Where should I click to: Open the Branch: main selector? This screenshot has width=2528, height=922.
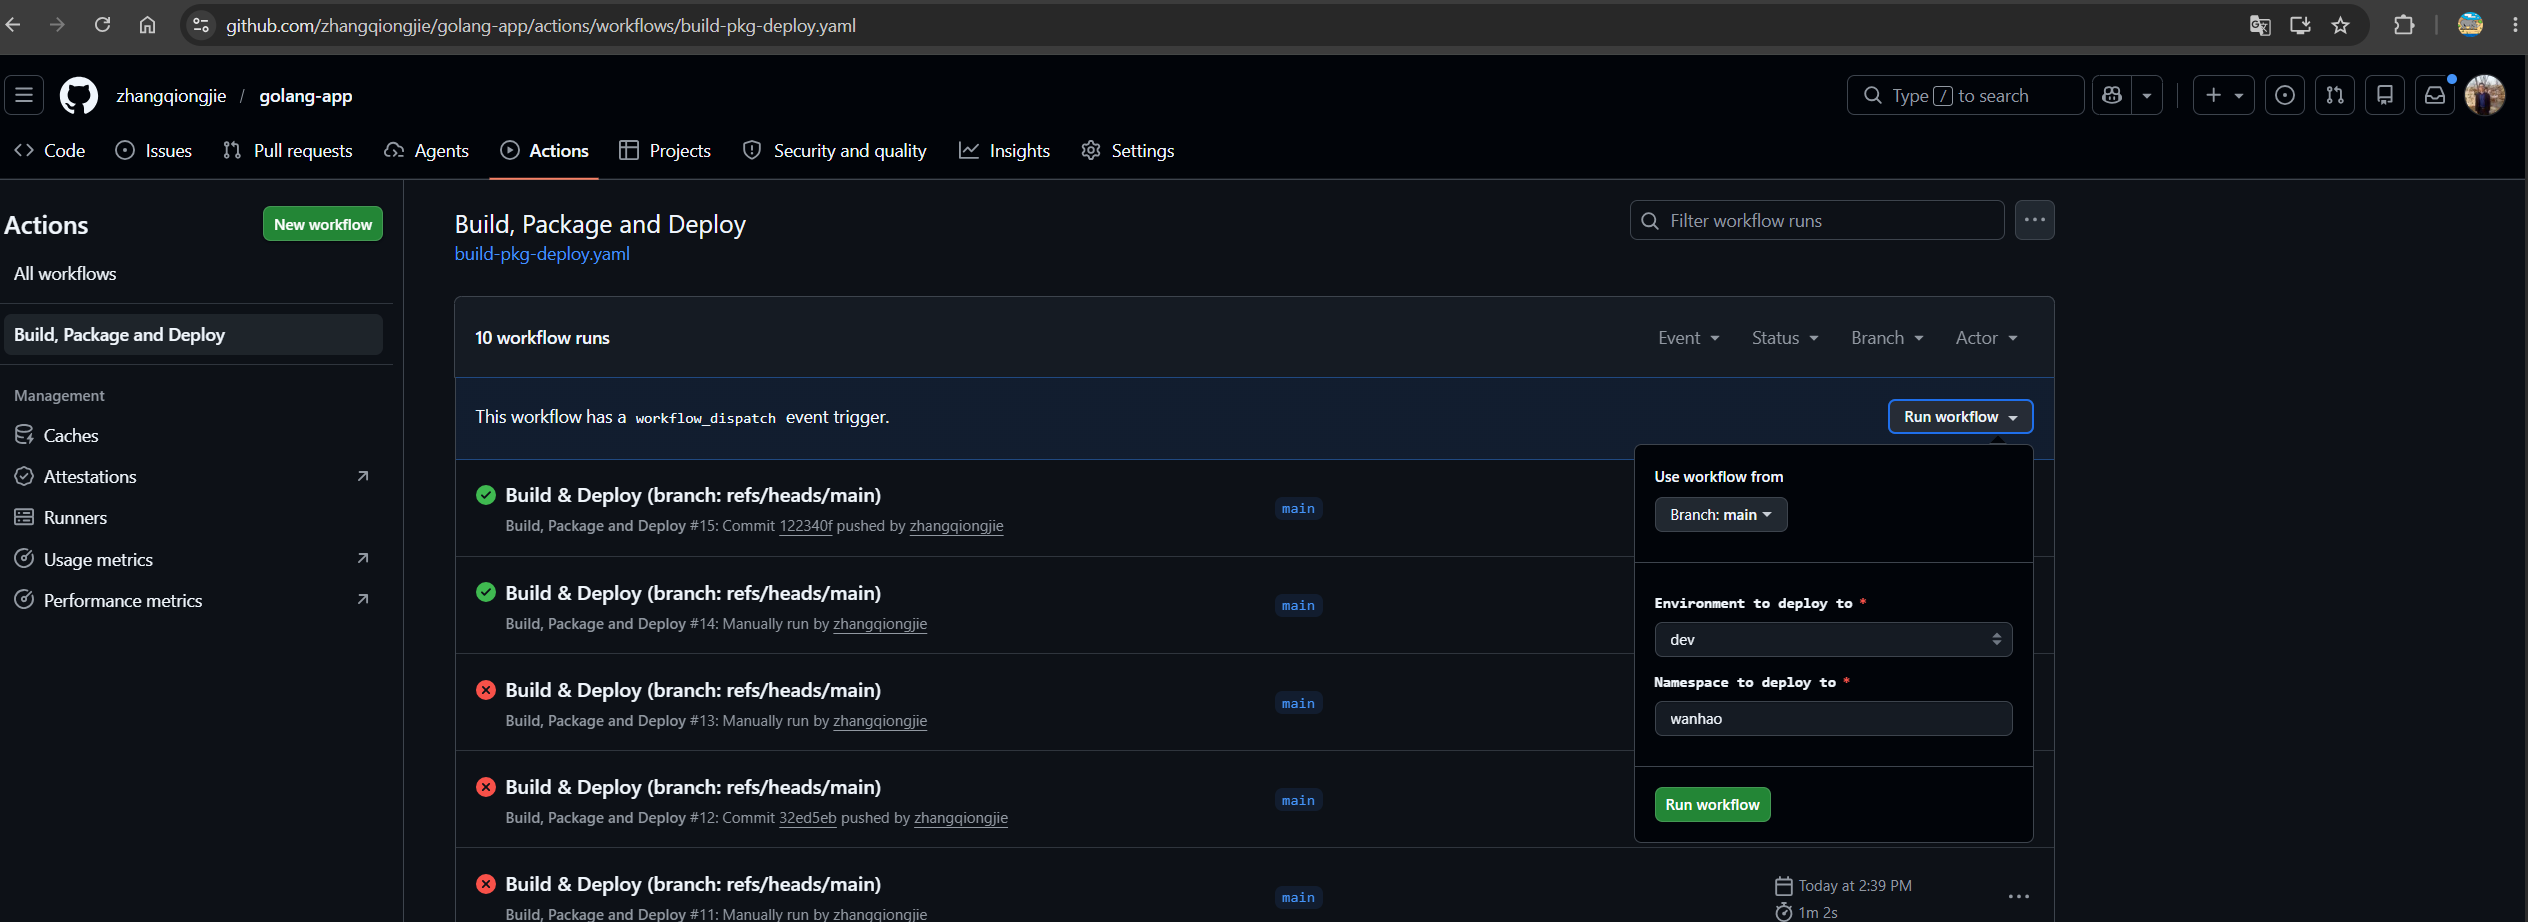pyautogui.click(x=1720, y=515)
